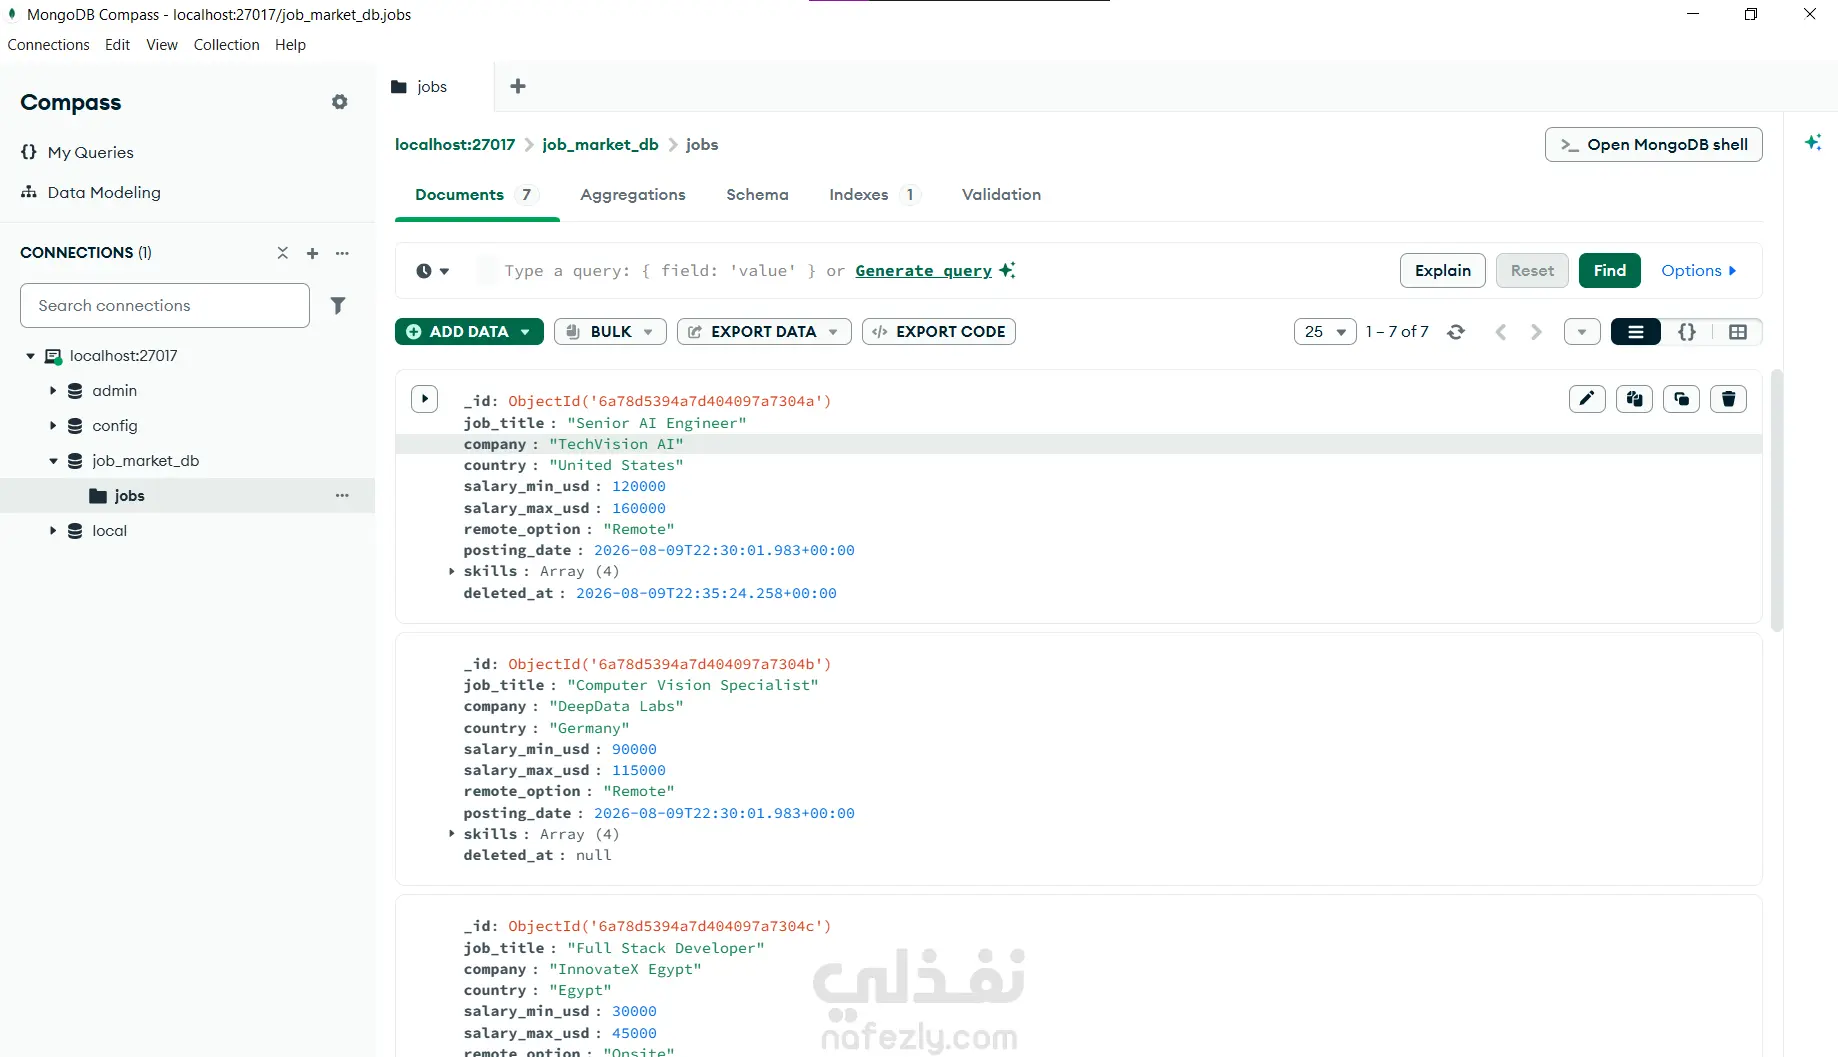Click the Generate query link

point(924,271)
